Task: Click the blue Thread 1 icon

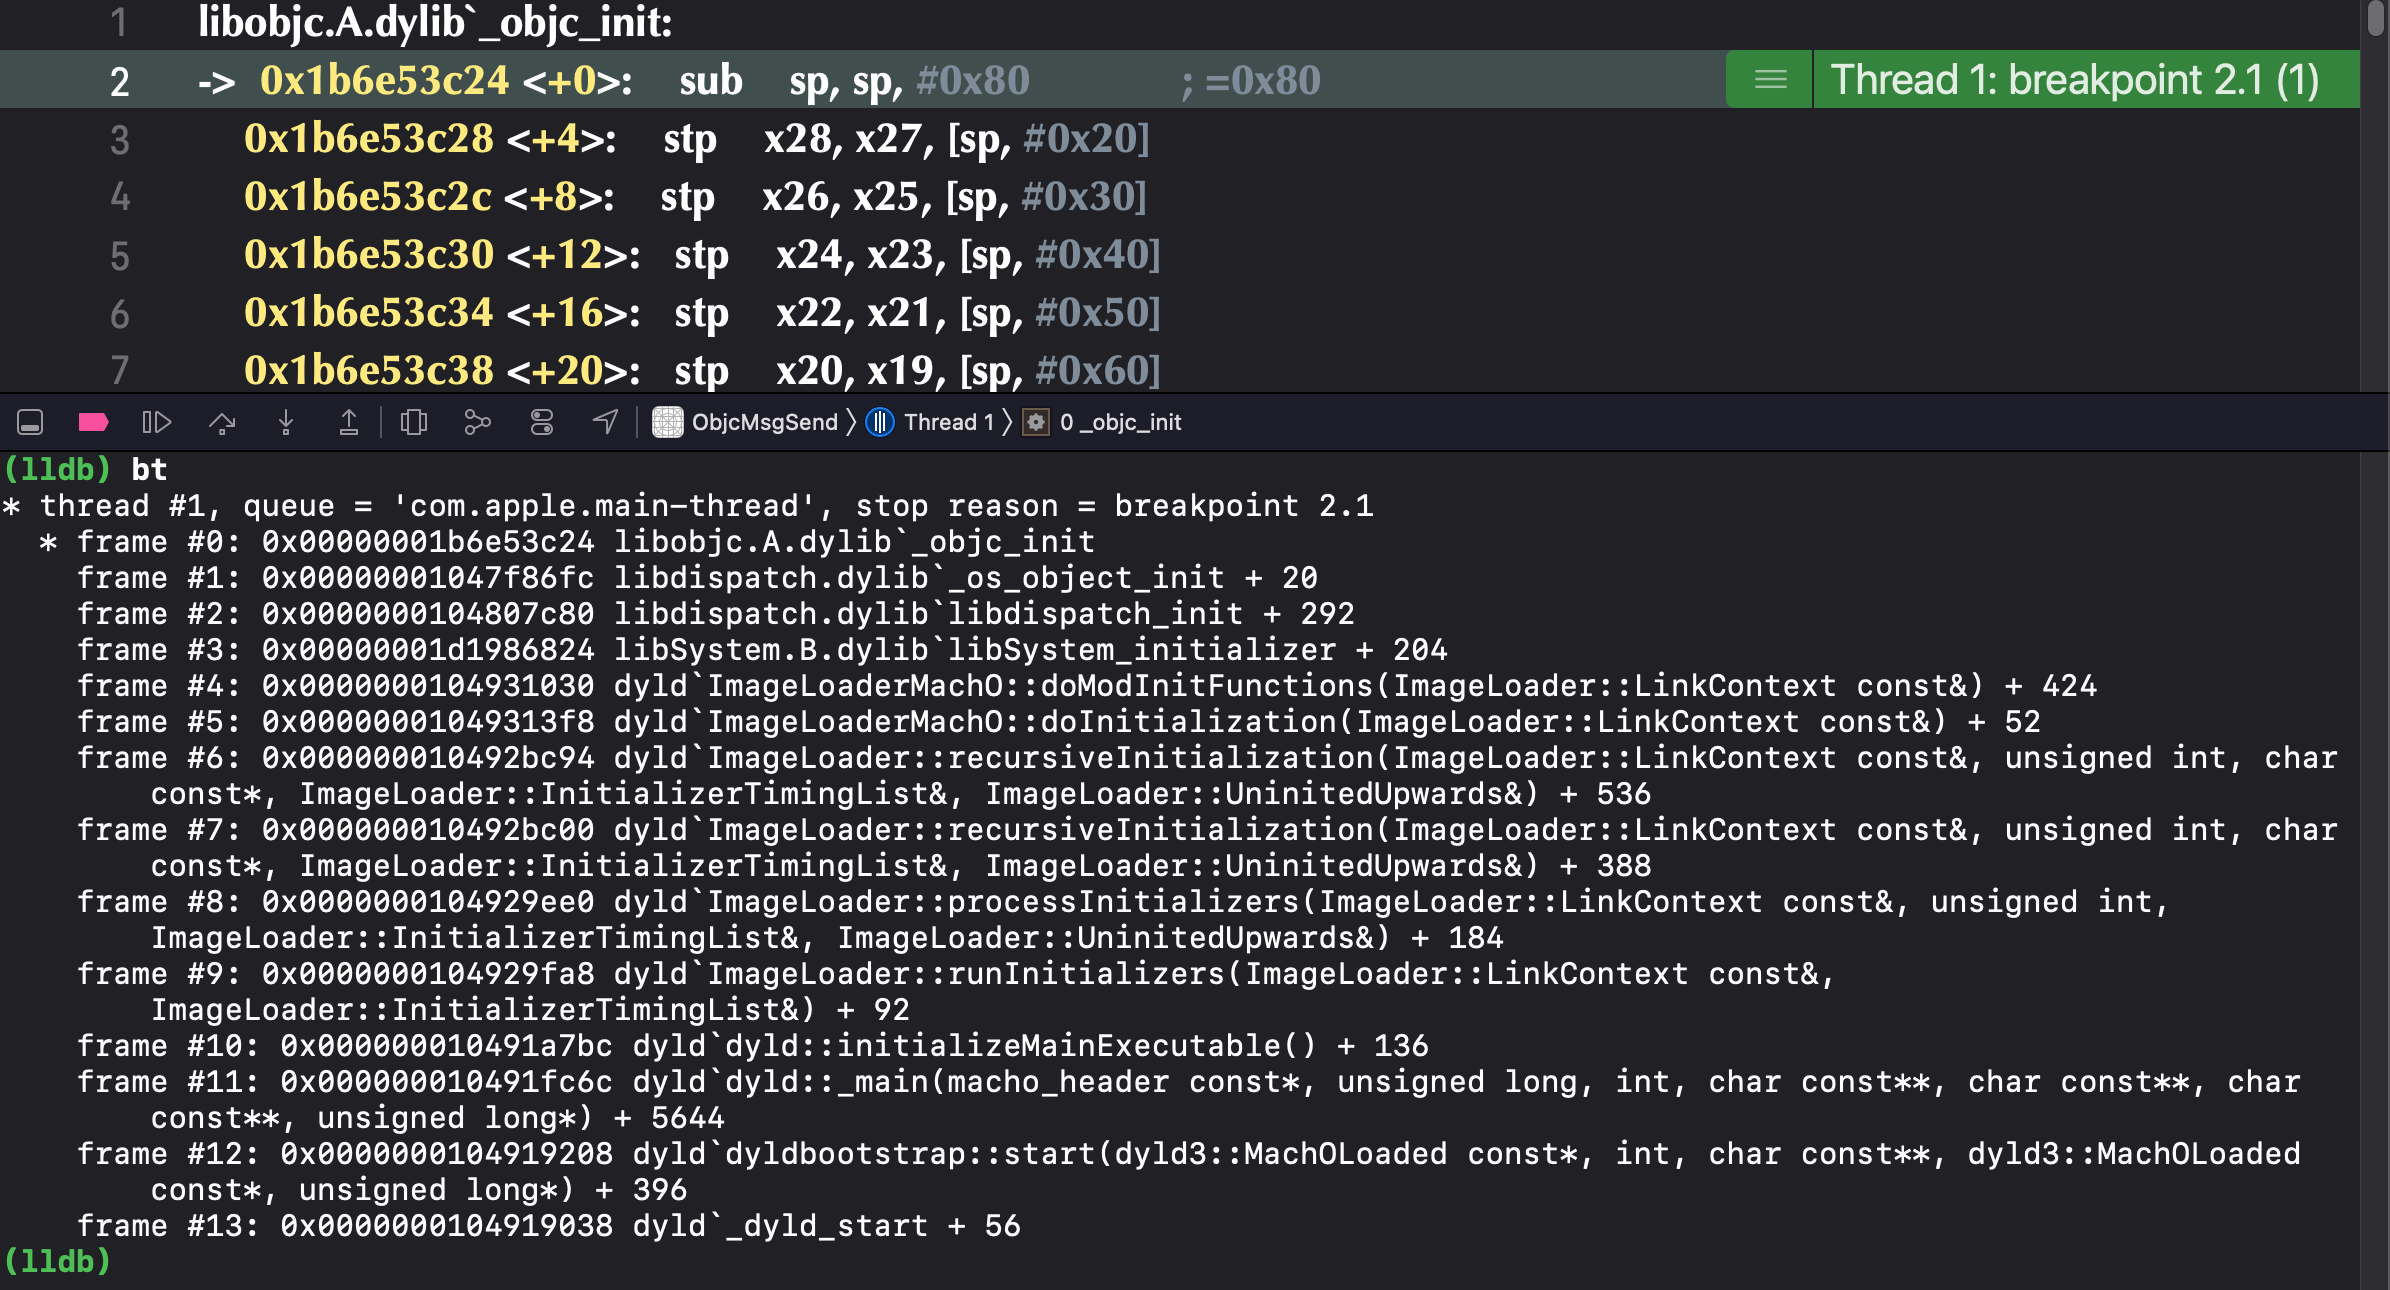Action: tap(880, 422)
